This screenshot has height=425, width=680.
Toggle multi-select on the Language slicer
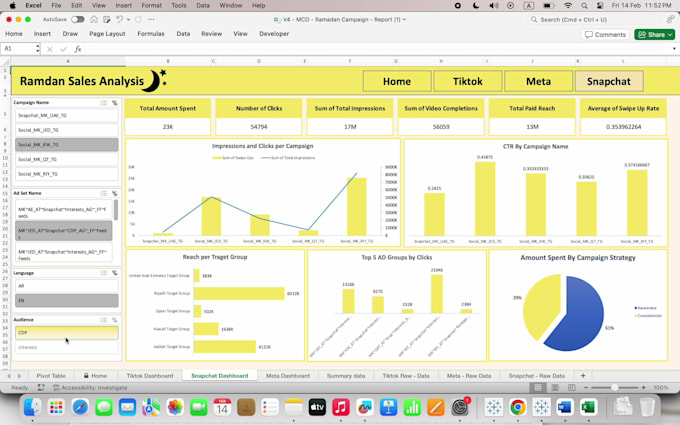[x=104, y=273]
